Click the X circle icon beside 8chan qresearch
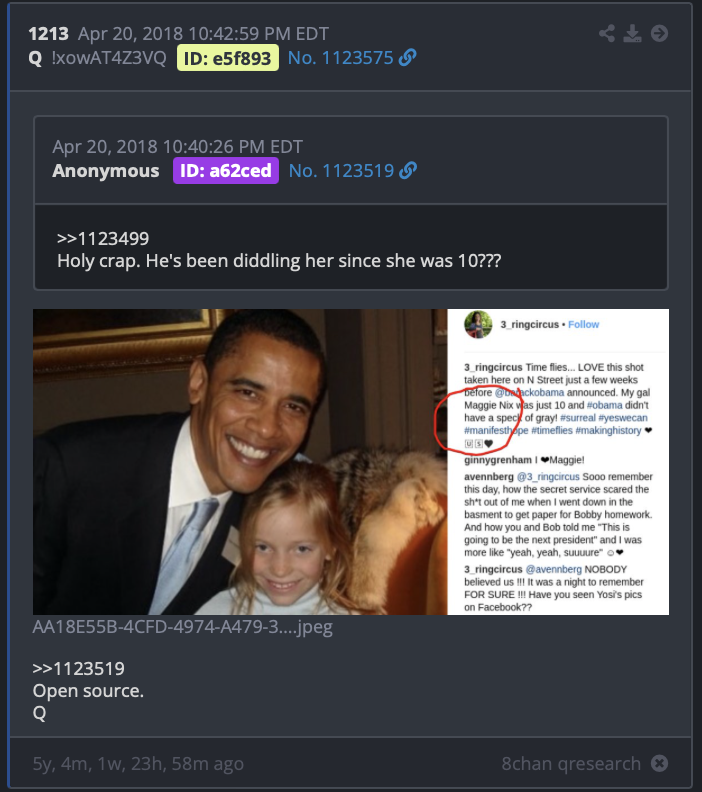Image resolution: width=702 pixels, height=792 pixels. click(x=659, y=763)
